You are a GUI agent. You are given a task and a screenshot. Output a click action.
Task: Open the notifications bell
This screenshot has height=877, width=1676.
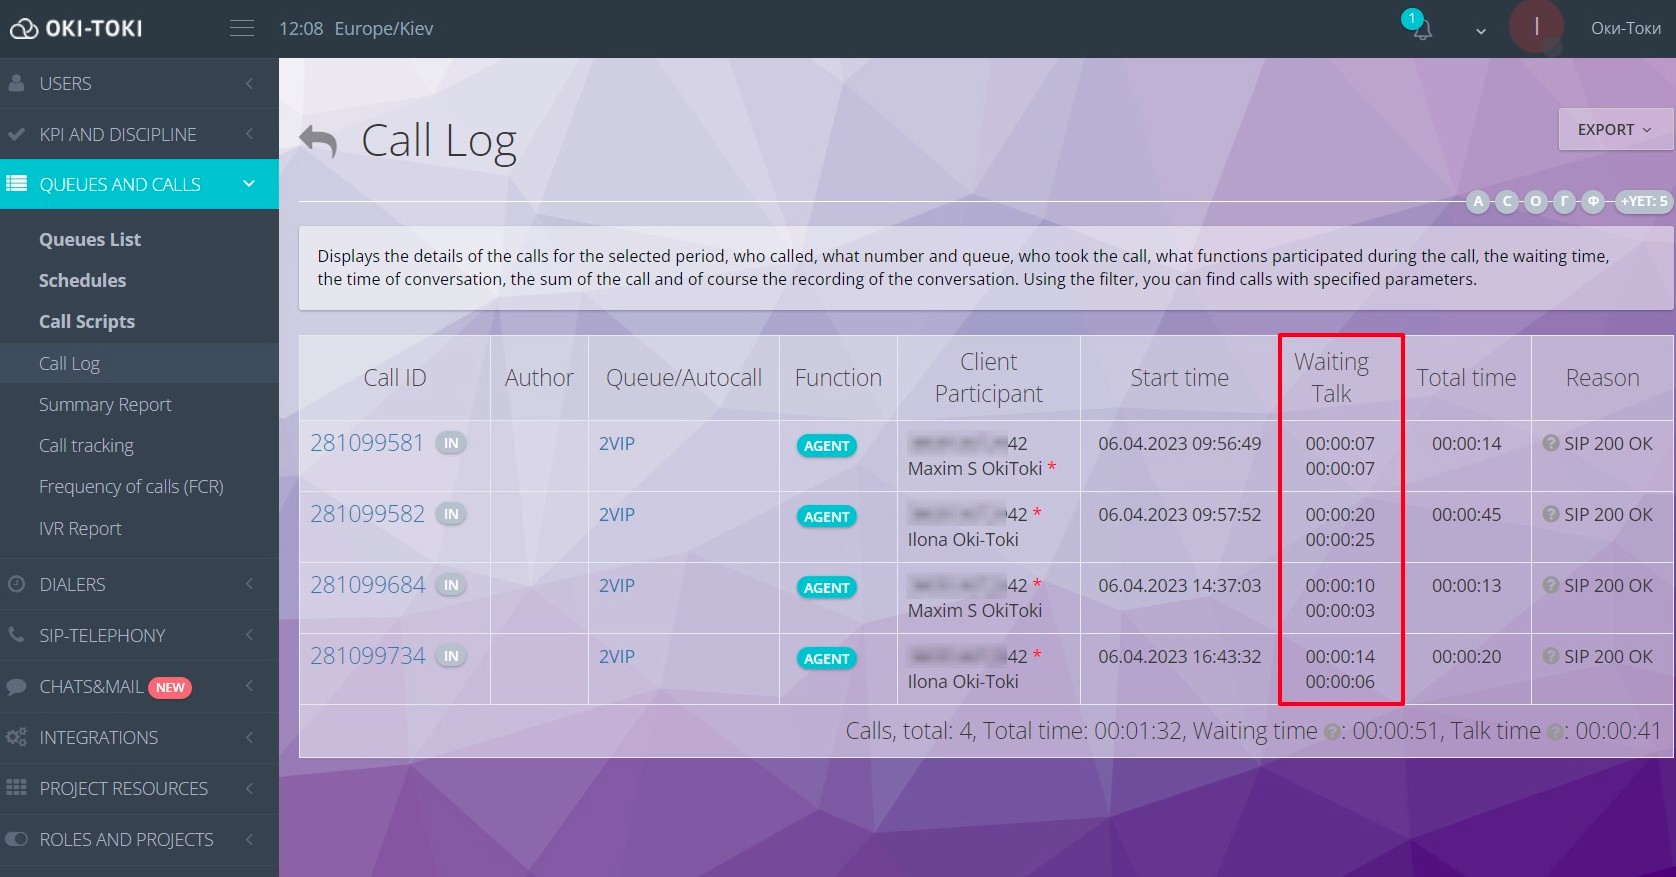tap(1421, 29)
